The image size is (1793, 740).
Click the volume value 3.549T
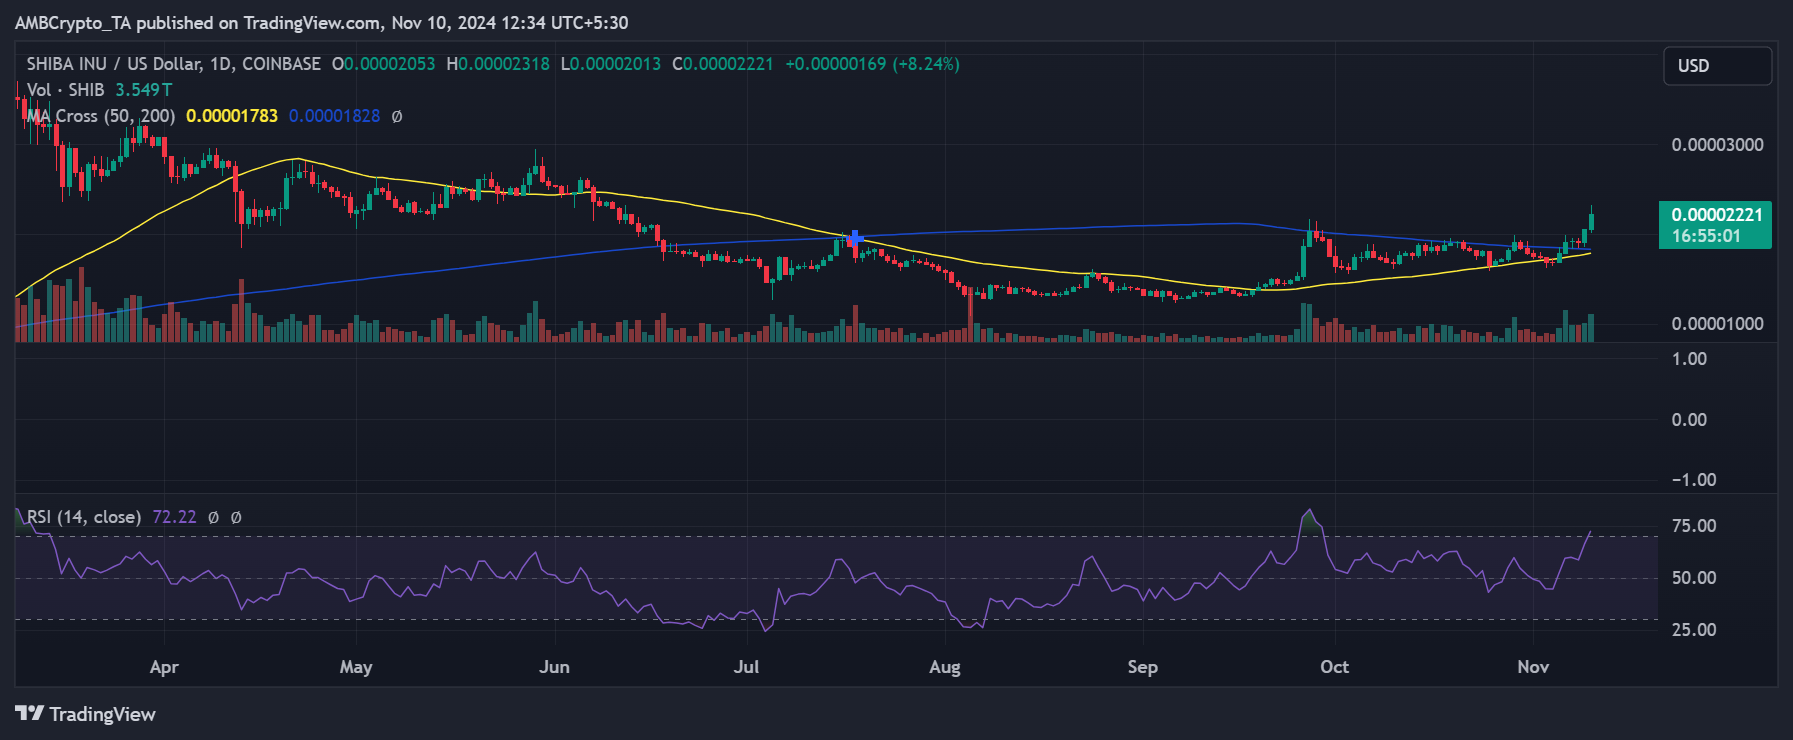point(143,90)
